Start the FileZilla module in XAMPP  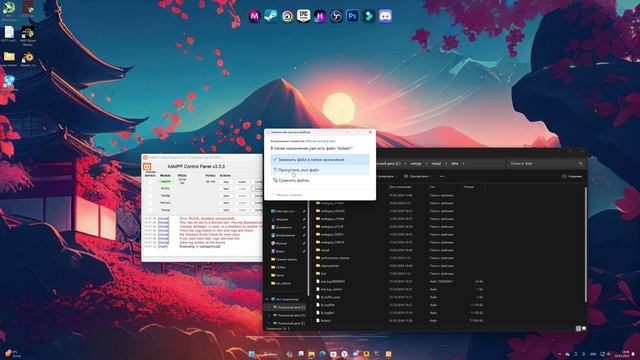226,196
